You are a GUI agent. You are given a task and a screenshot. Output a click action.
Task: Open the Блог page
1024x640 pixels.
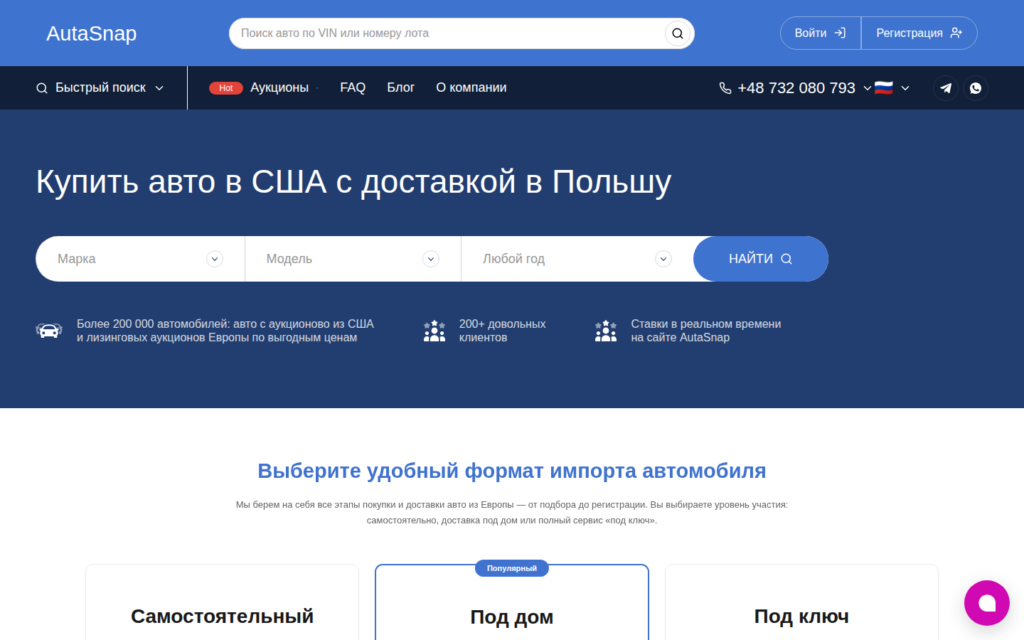tap(400, 88)
